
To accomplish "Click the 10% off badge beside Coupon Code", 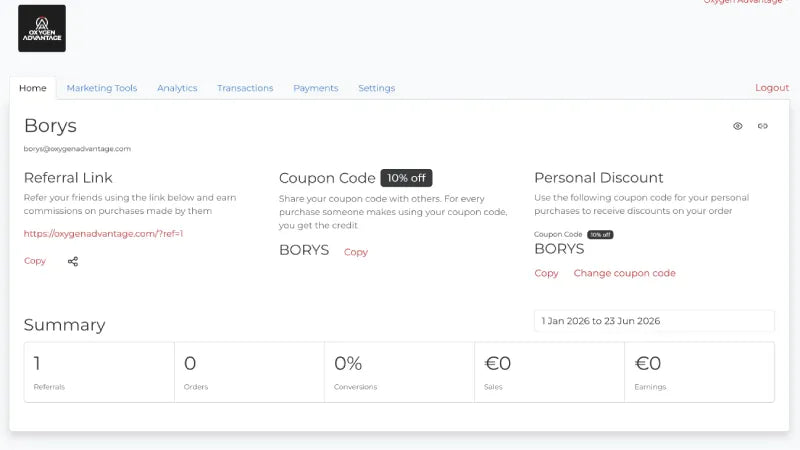I will click(x=406, y=178).
